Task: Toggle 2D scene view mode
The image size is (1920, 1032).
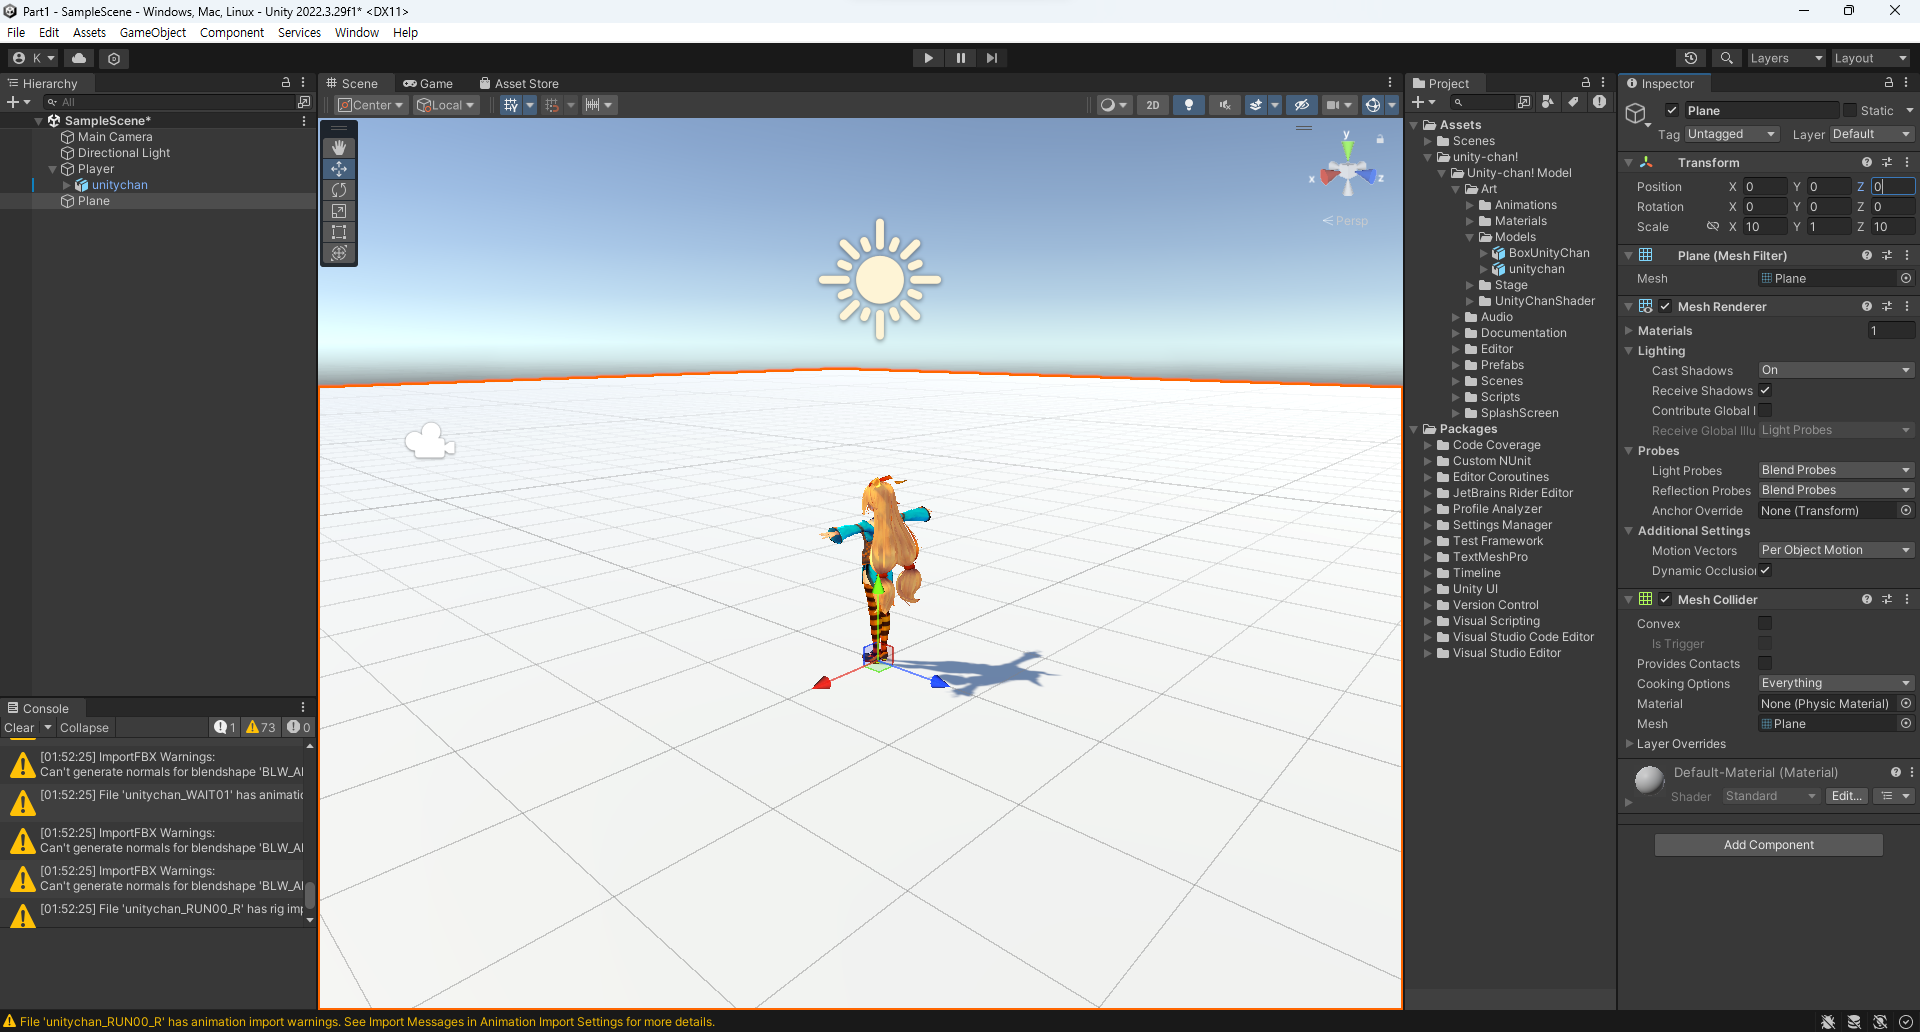Action: (x=1153, y=105)
